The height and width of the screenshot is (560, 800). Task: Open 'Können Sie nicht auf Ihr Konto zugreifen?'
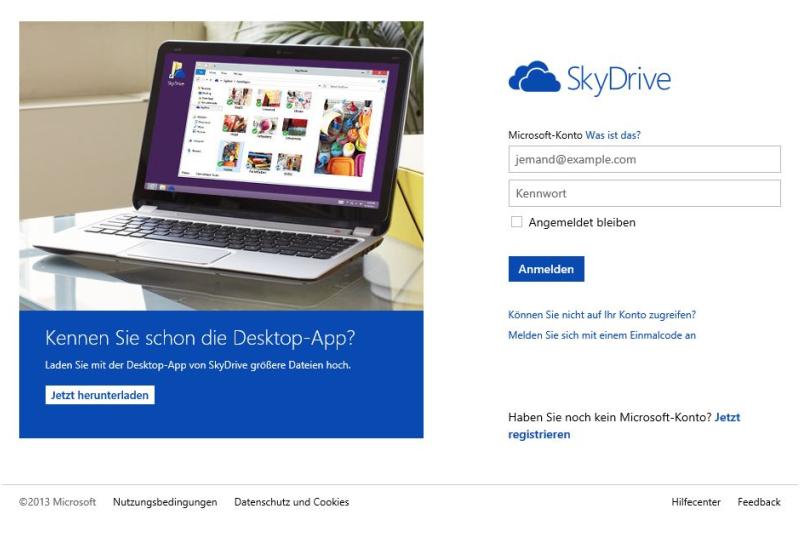pyautogui.click(x=601, y=315)
